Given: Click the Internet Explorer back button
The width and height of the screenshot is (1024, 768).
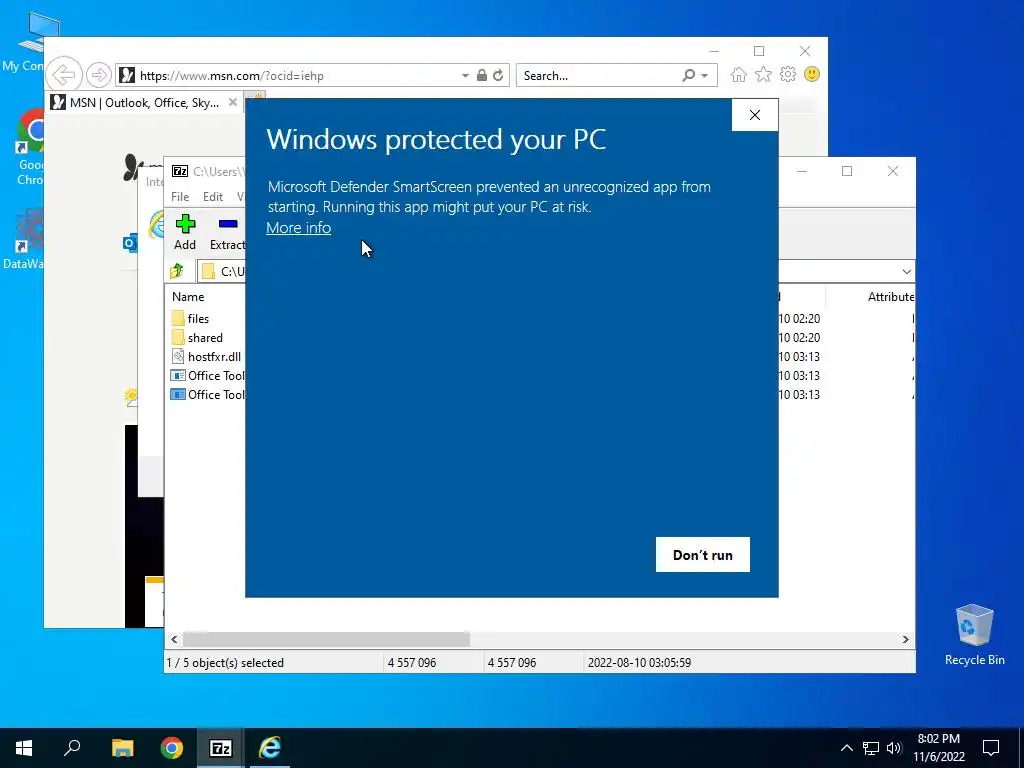Looking at the screenshot, I should (65, 75).
